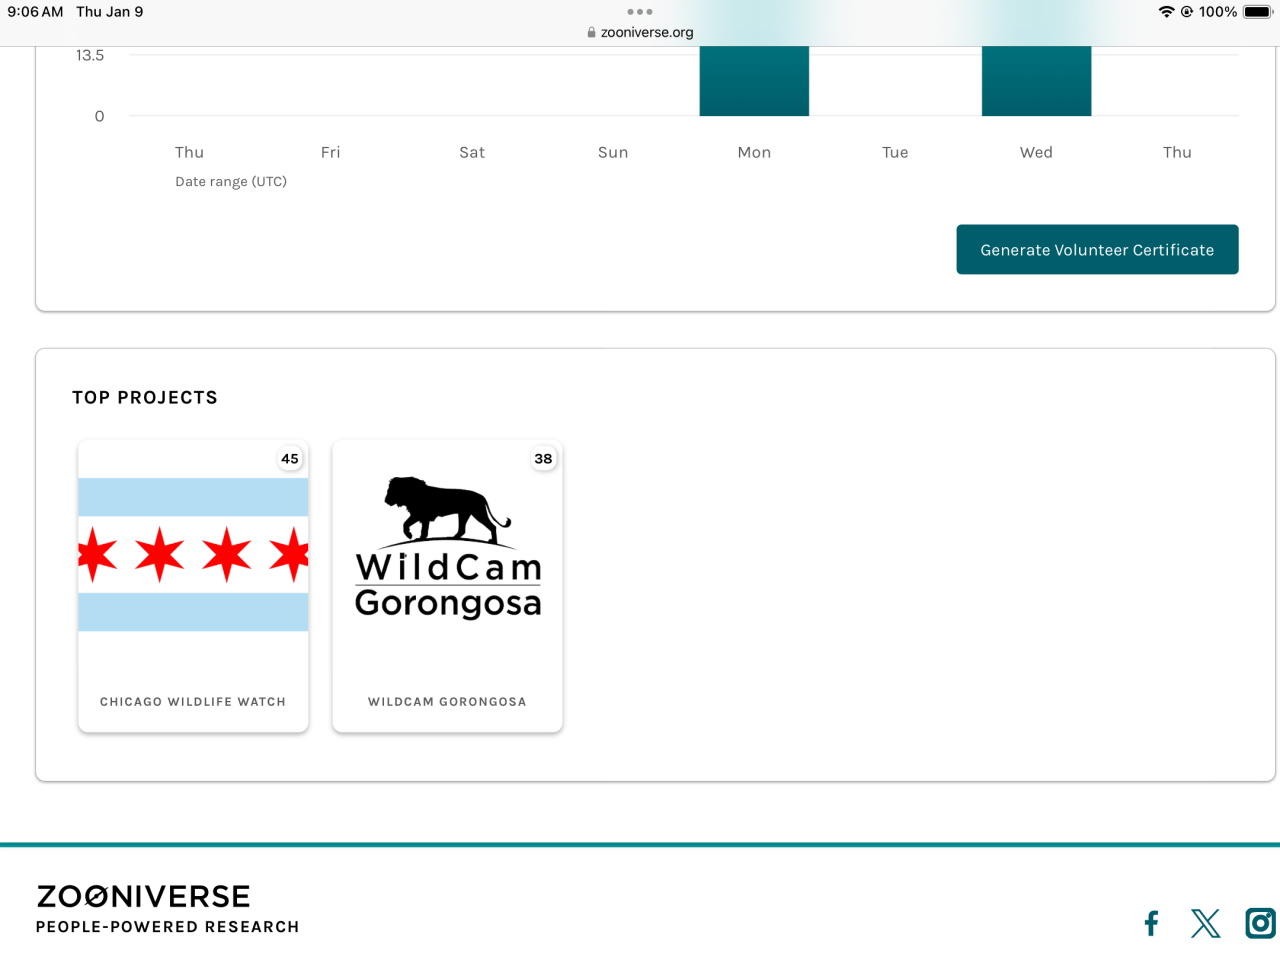Tap the battery status icon
The image size is (1280, 960).
coord(1257,12)
